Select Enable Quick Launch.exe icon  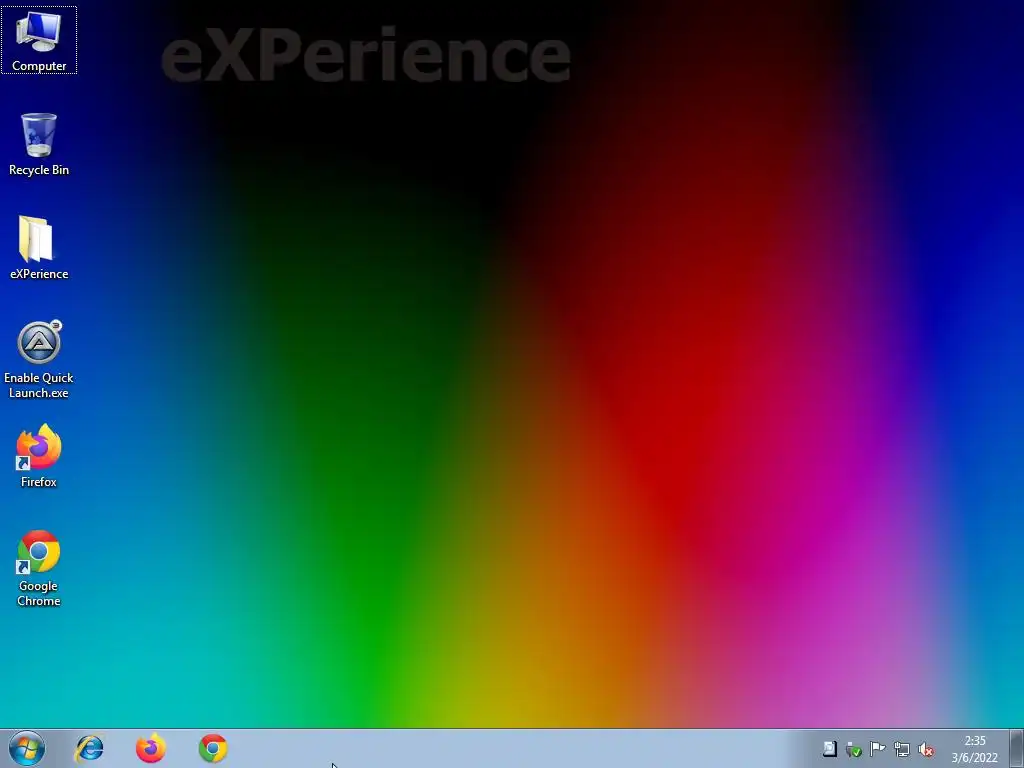pyautogui.click(x=39, y=360)
